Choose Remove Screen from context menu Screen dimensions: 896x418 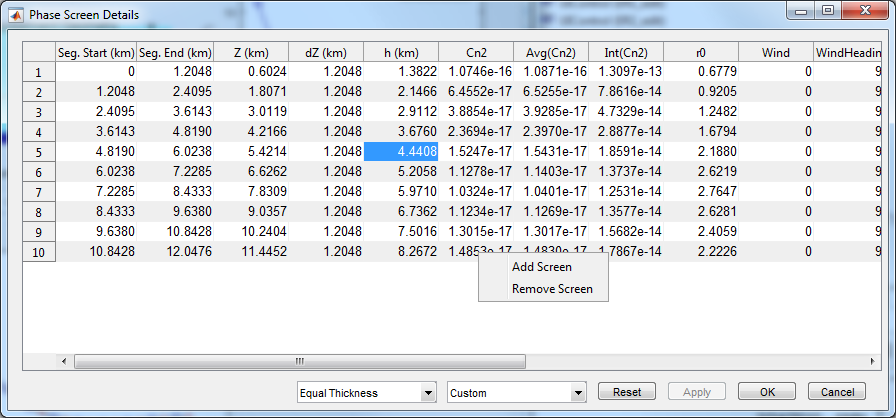tap(543, 289)
